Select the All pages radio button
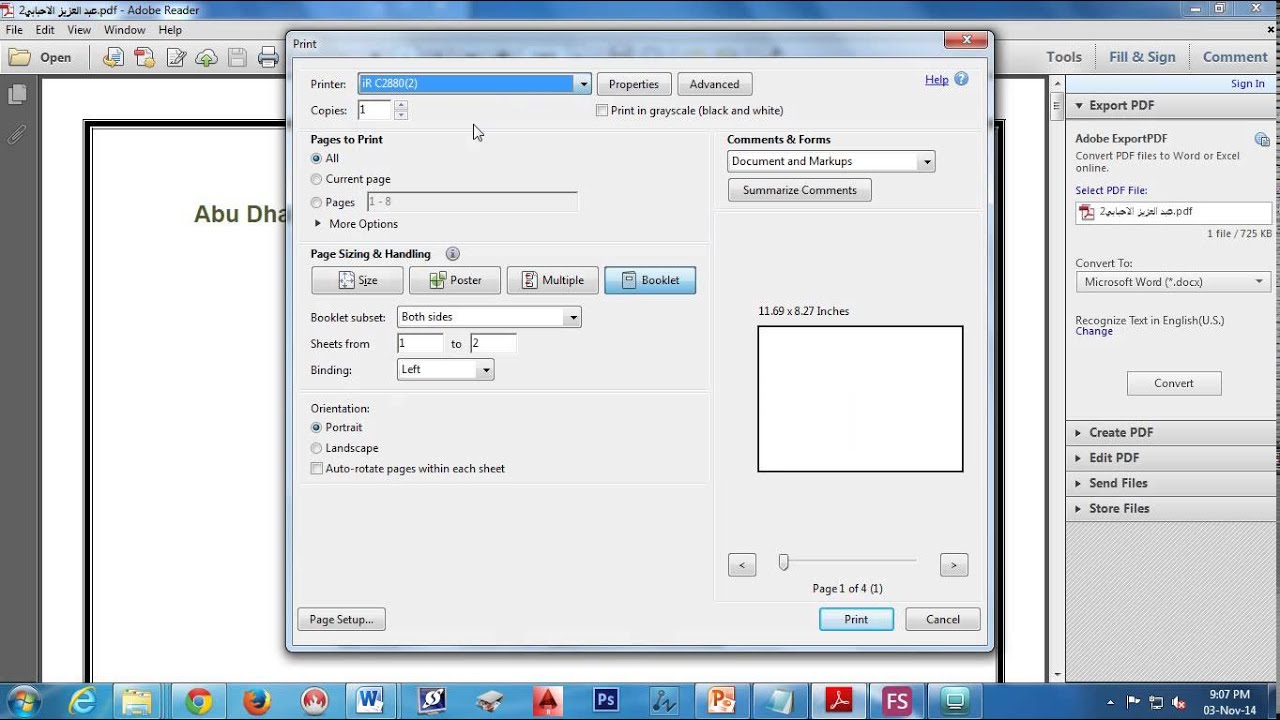 pyautogui.click(x=316, y=158)
